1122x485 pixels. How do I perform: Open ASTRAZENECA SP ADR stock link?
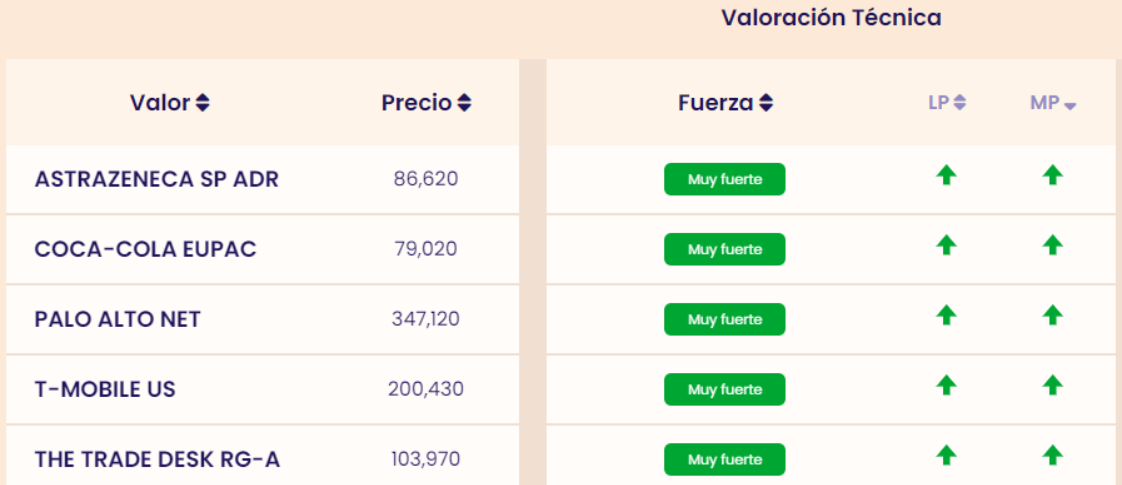(x=157, y=179)
